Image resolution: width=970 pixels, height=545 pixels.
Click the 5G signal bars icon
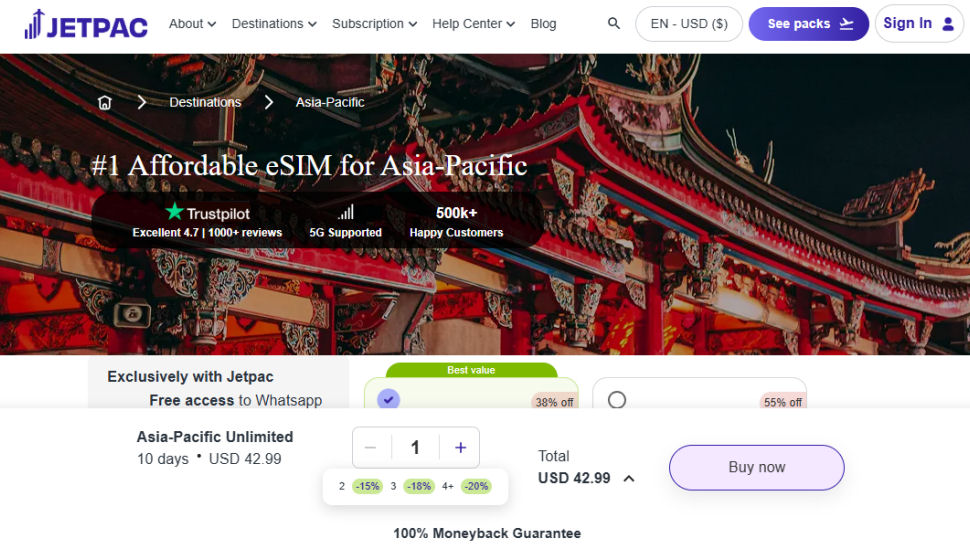346,213
